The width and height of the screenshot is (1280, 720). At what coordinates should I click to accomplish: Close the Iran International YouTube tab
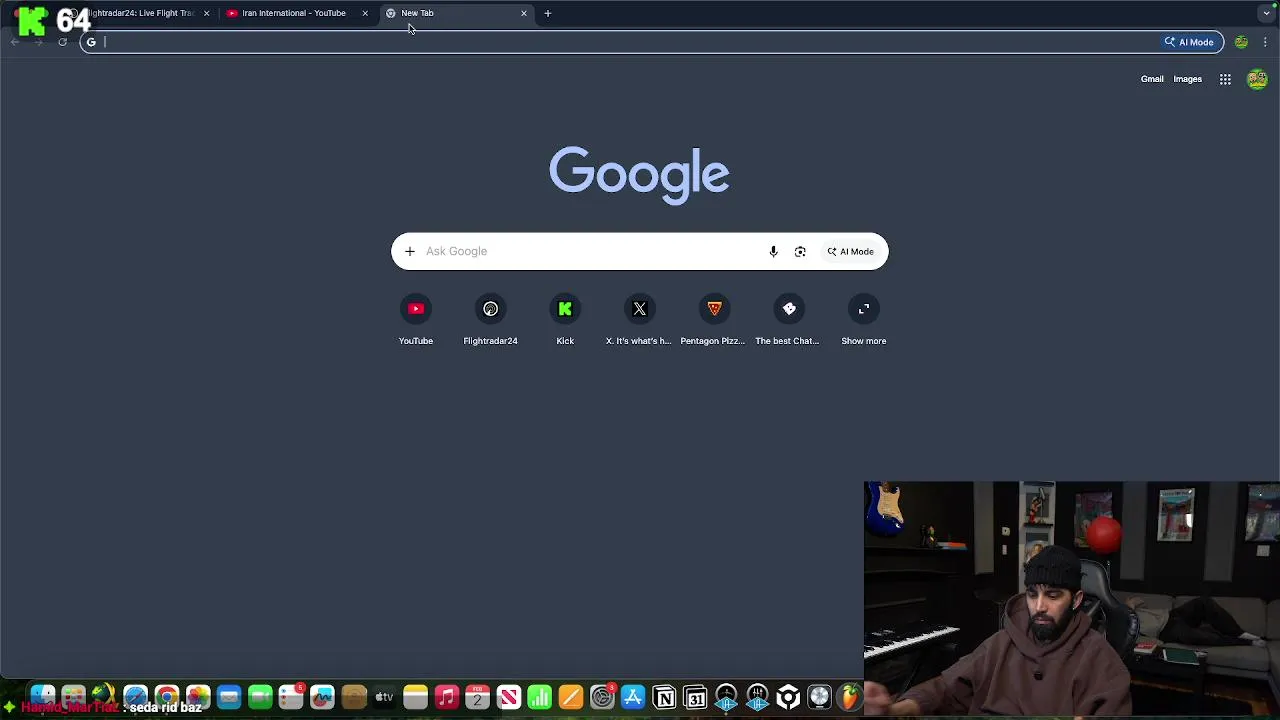365,13
